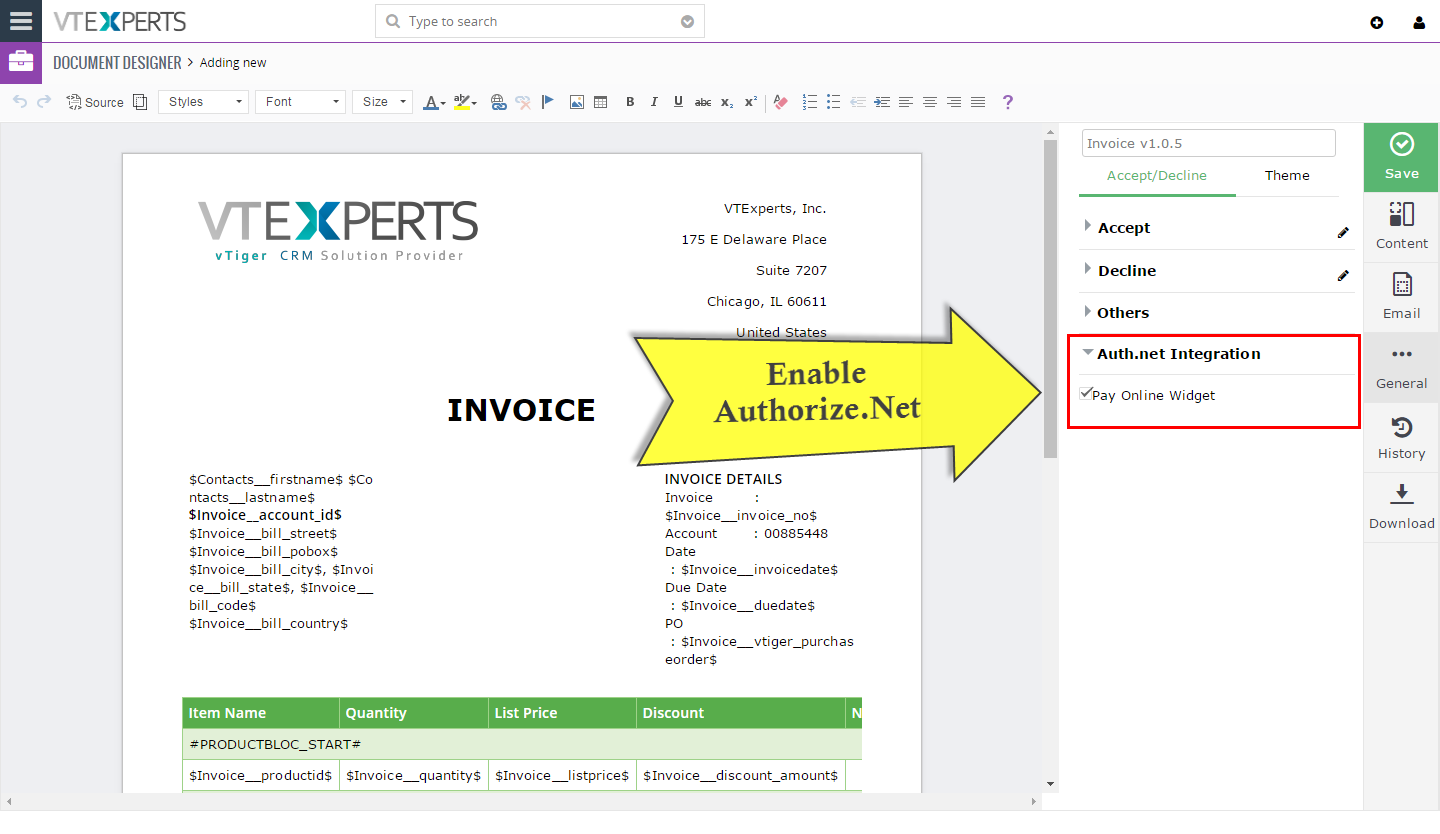The height and width of the screenshot is (834, 1440).
Task: Click the $Invoice__quantity$ table cell
Action: 414,775
